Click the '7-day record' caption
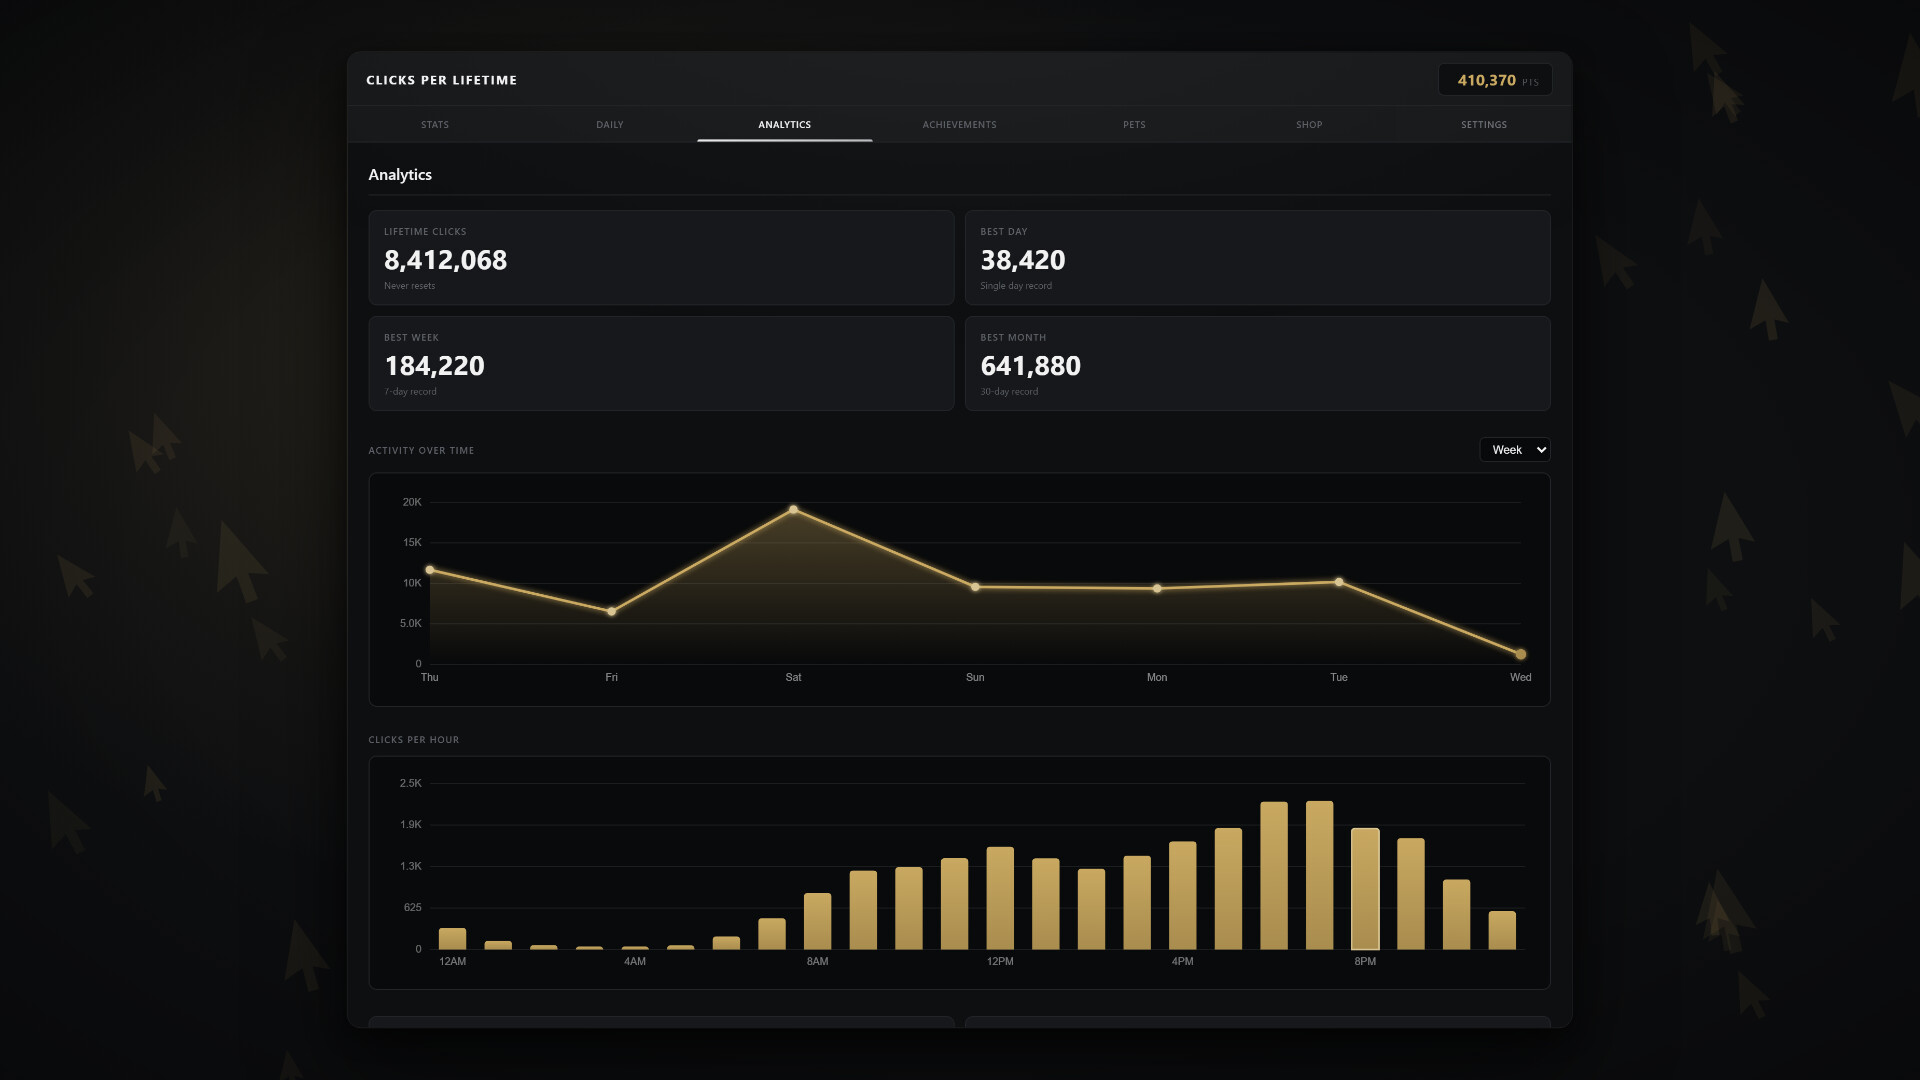The width and height of the screenshot is (1920, 1080). pos(410,392)
